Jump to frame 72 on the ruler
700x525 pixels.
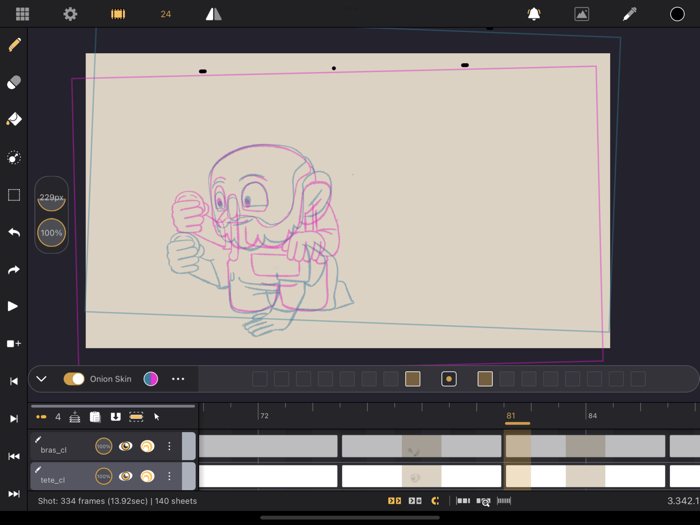click(264, 416)
